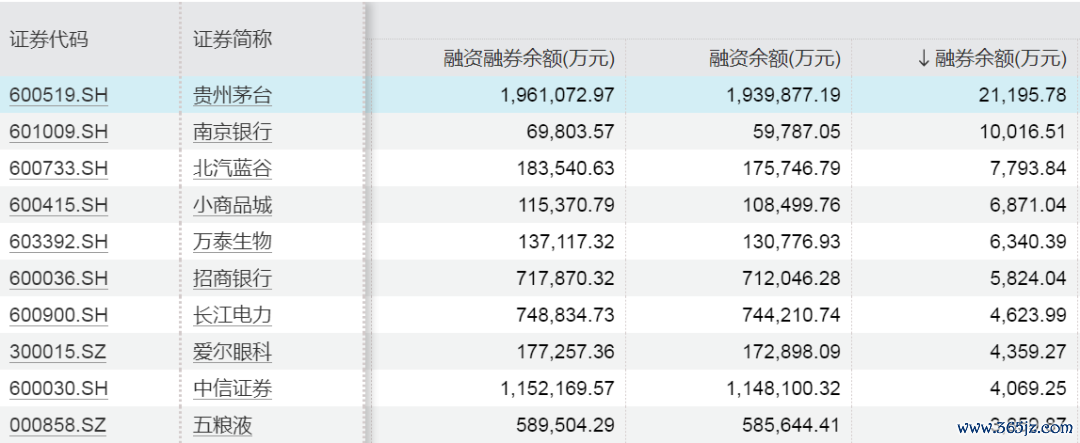Image resolution: width=1080 pixels, height=443 pixels.
Task: Sort by 融券余额(万元) column header
Action: coord(991,59)
